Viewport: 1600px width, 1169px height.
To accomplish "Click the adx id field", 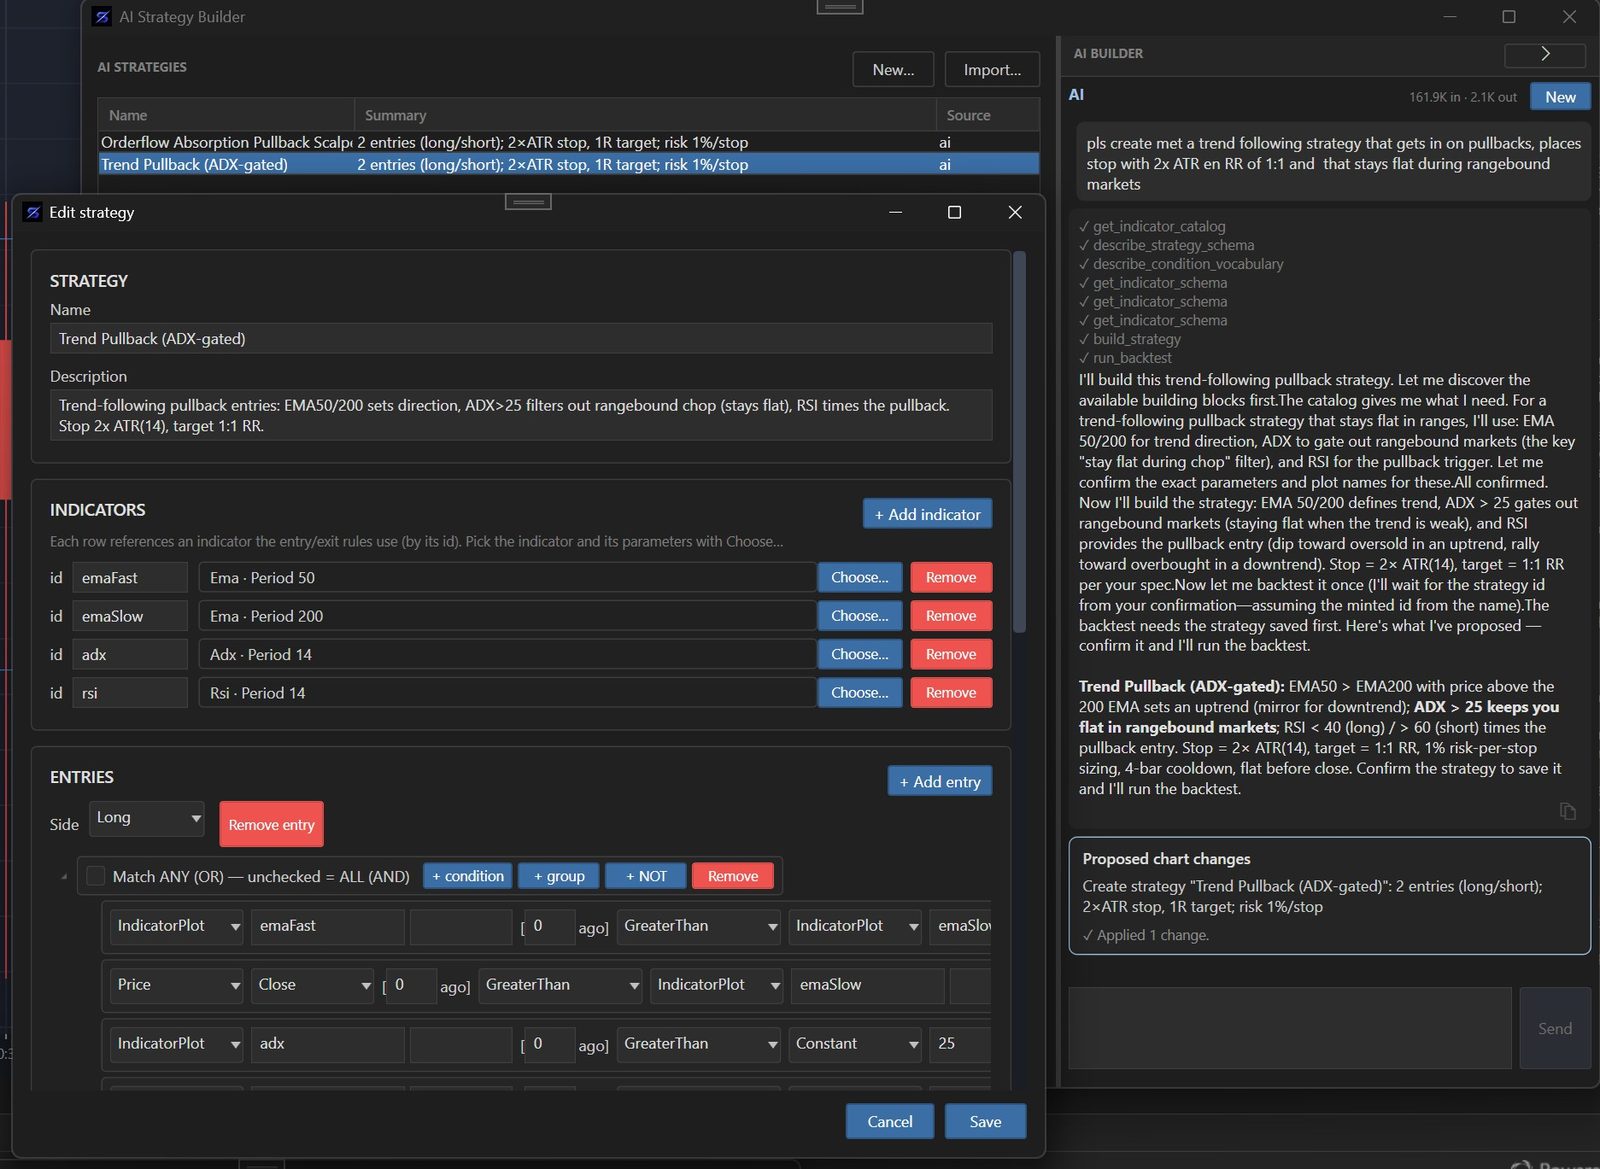I will point(130,654).
